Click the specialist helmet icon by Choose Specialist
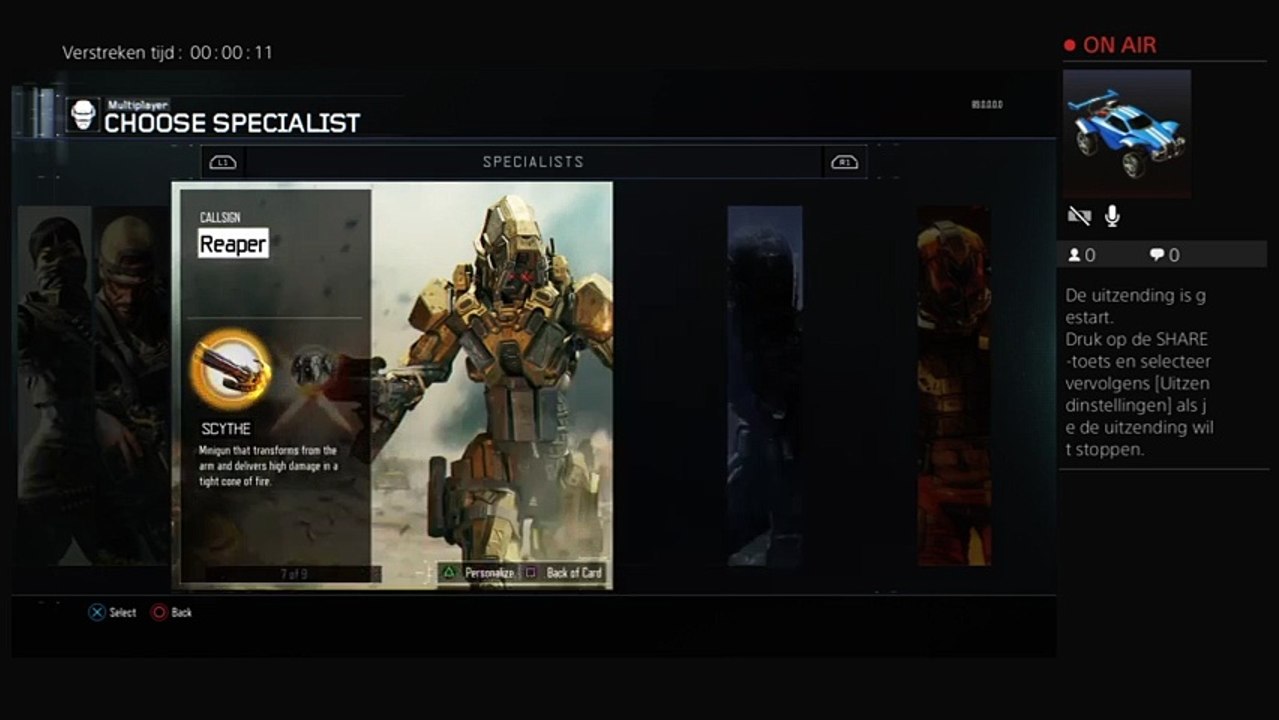The height and width of the screenshot is (720, 1279). [85, 115]
